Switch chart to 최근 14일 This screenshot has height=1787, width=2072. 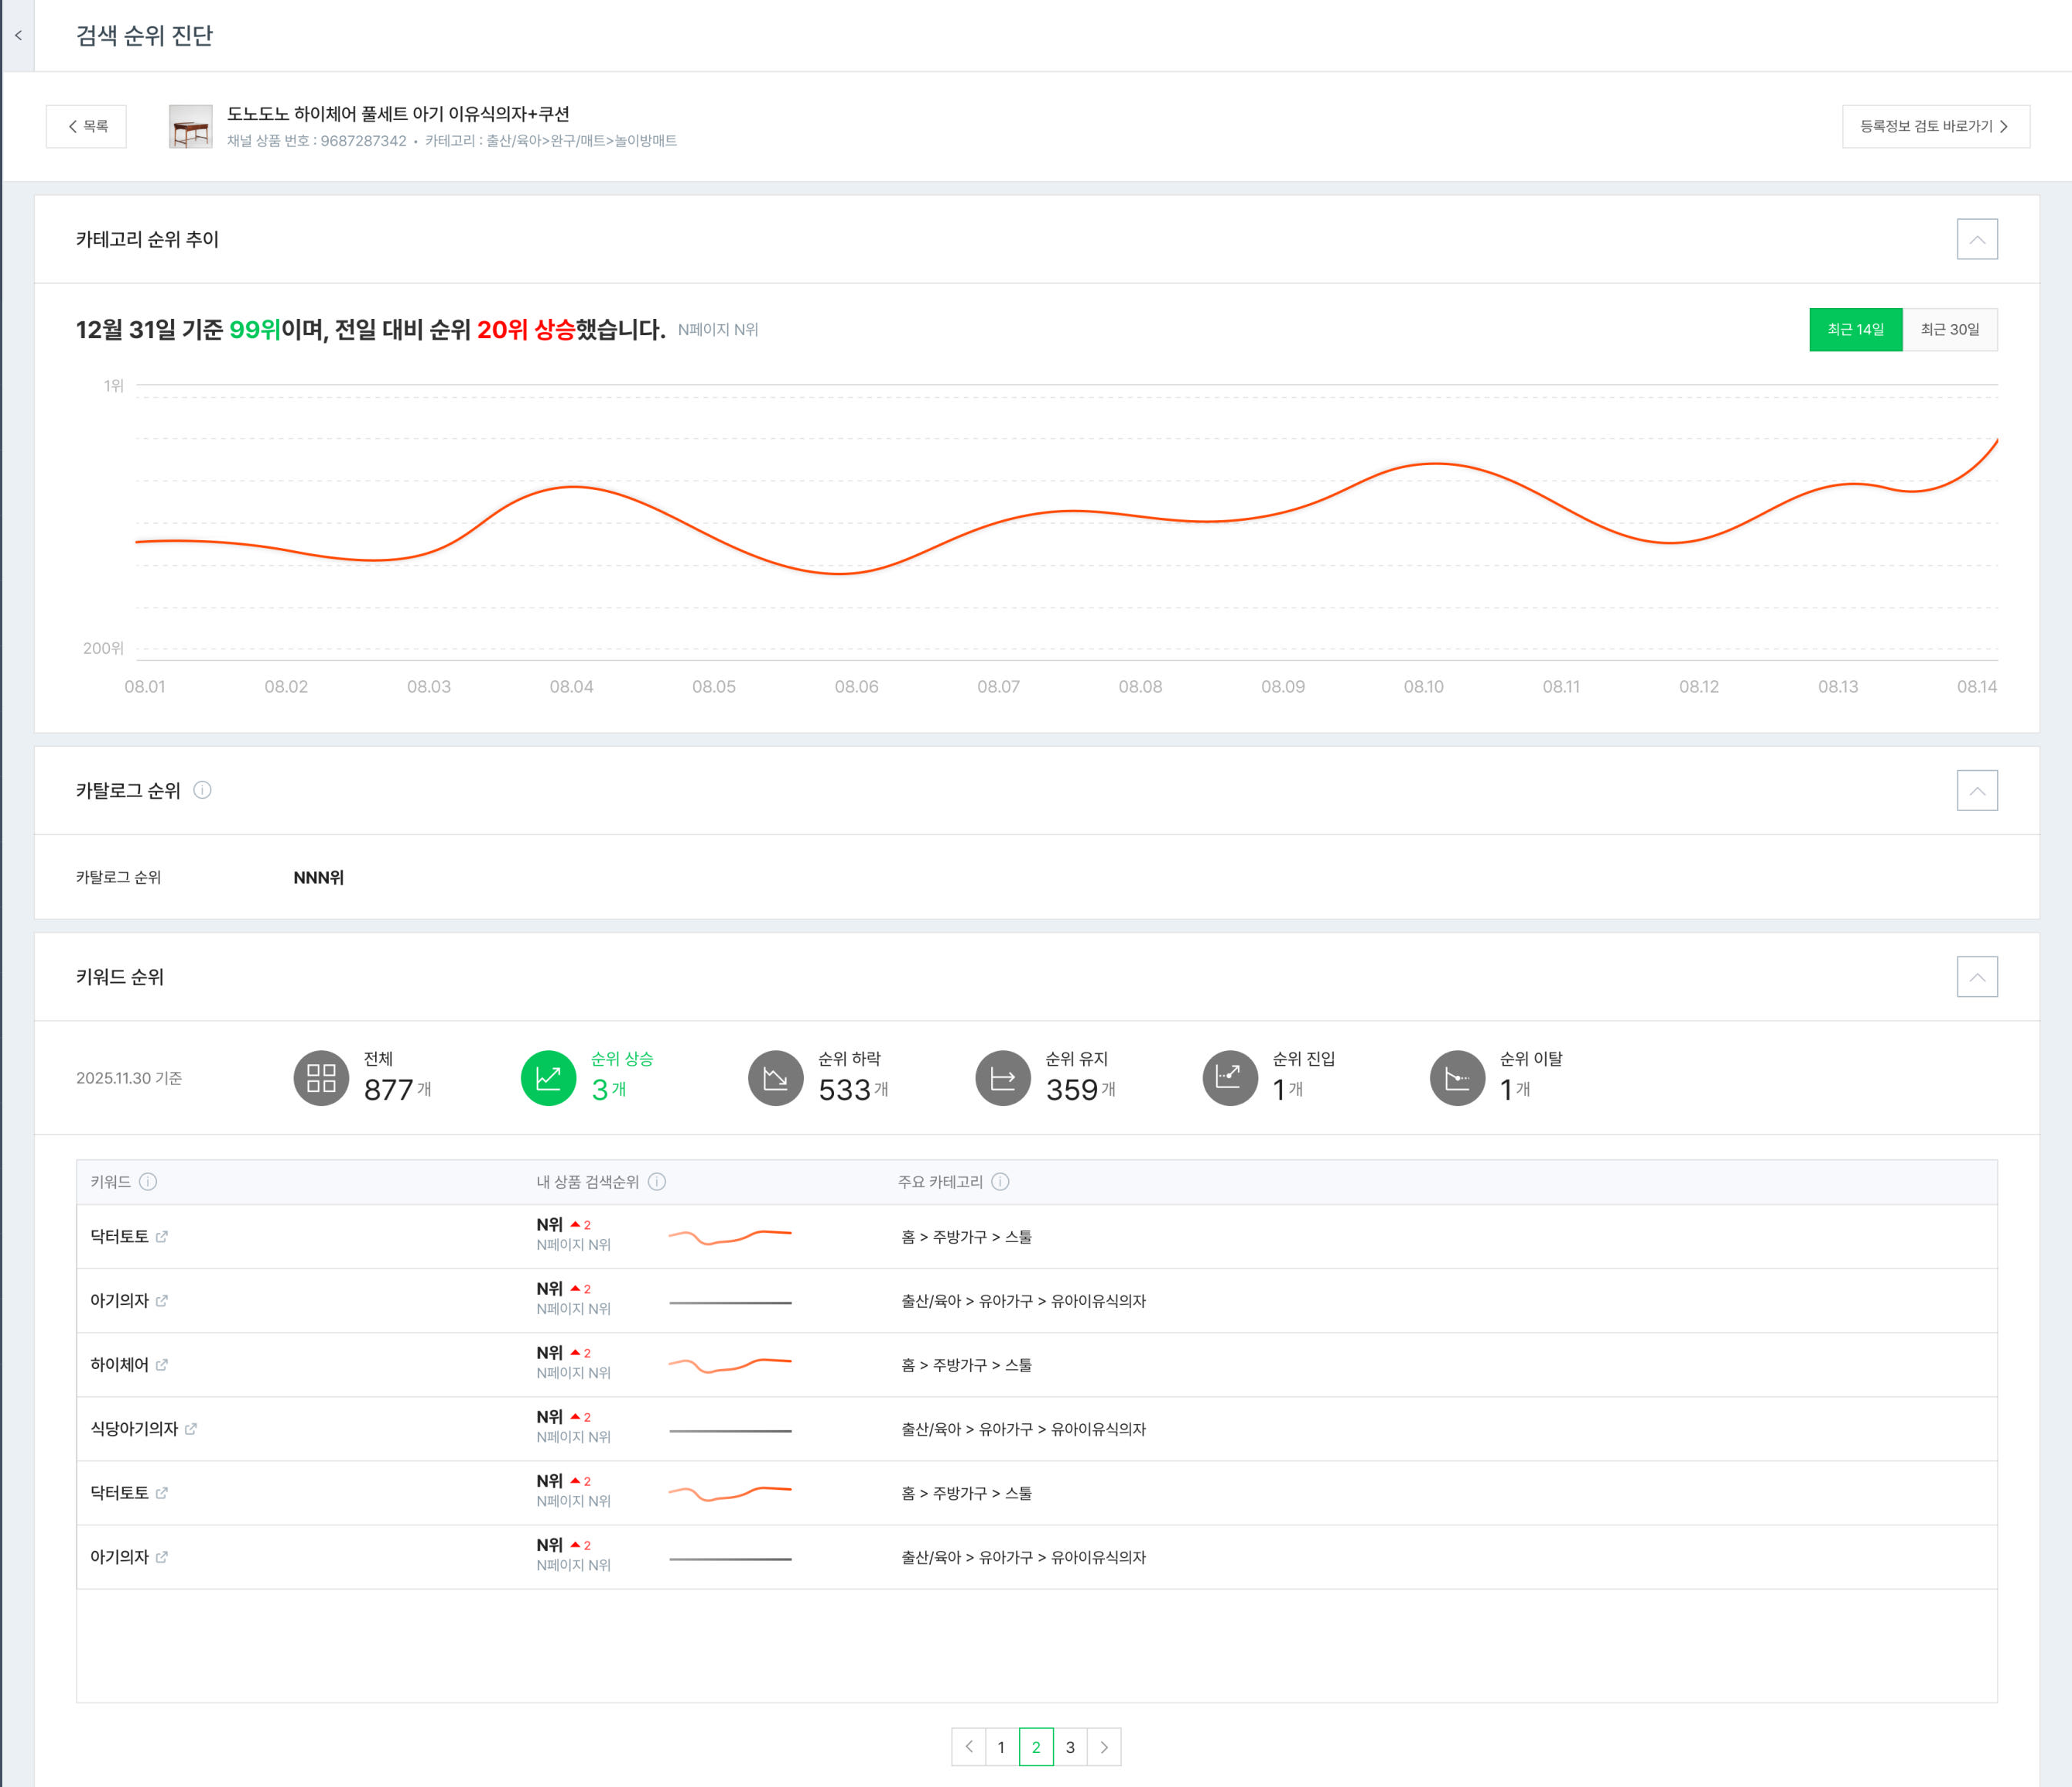pyautogui.click(x=1855, y=330)
